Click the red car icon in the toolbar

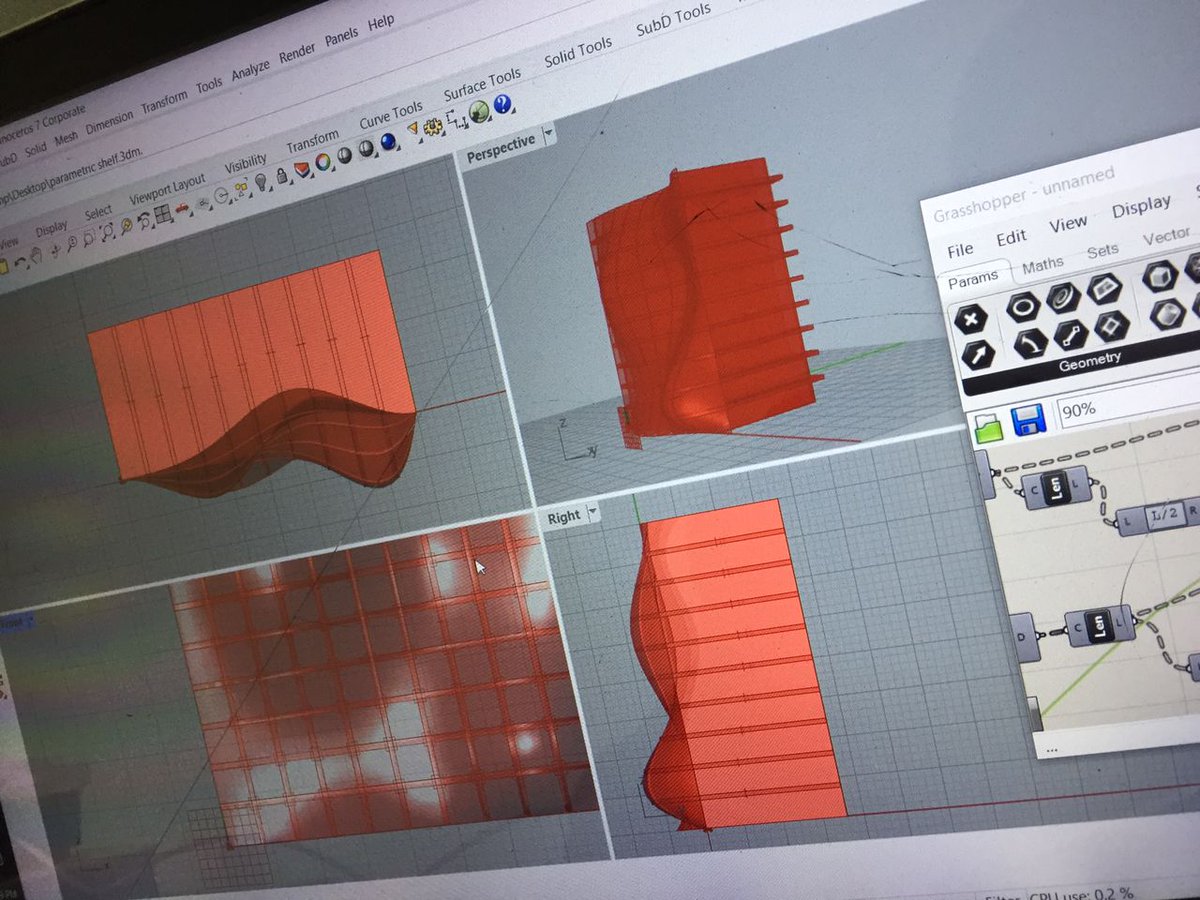pos(182,208)
